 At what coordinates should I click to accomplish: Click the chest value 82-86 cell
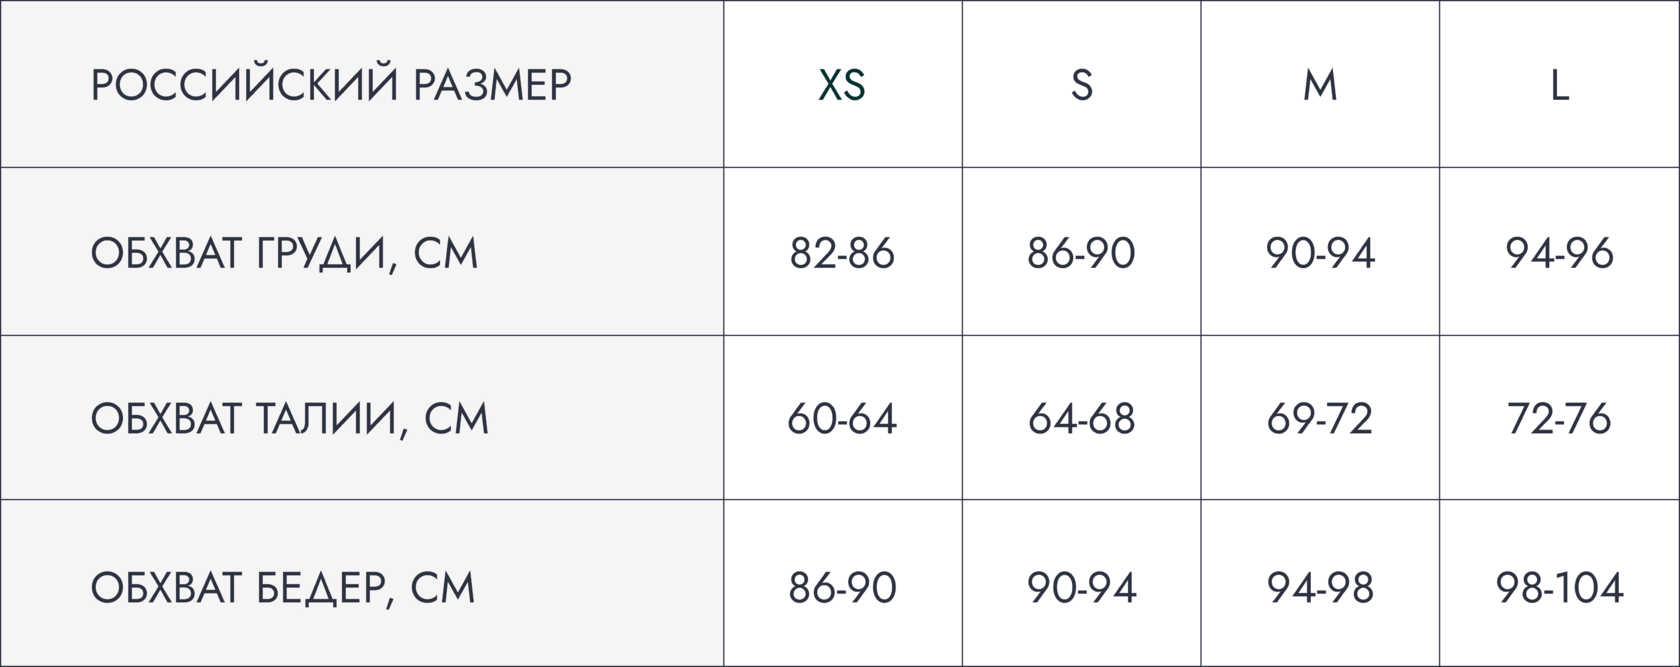pyautogui.click(x=842, y=254)
